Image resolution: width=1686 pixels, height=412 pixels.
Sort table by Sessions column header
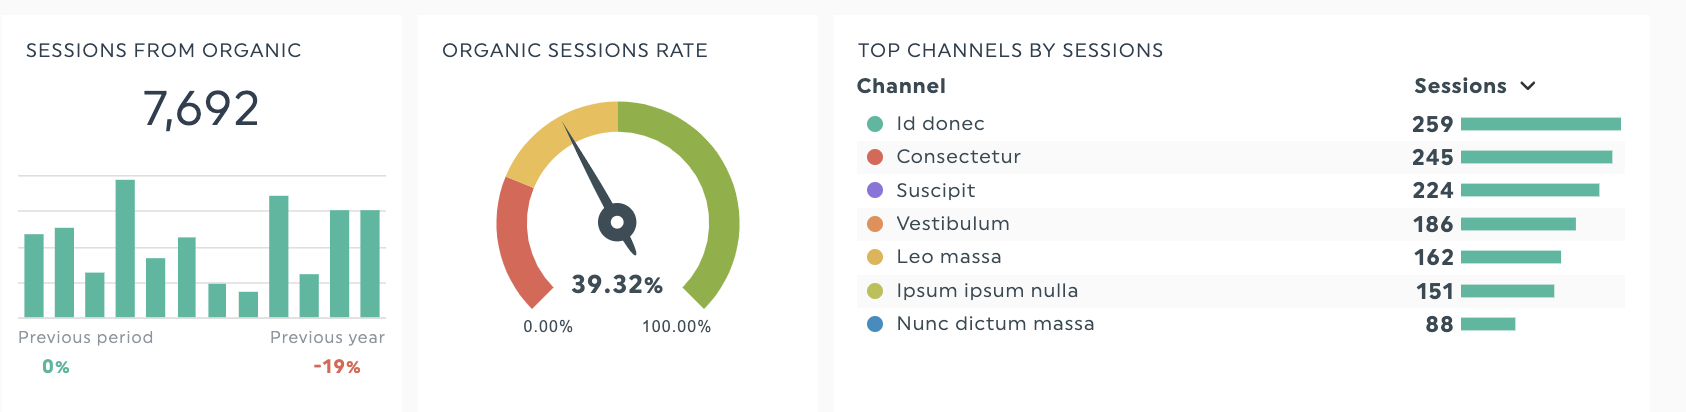(x=1460, y=86)
